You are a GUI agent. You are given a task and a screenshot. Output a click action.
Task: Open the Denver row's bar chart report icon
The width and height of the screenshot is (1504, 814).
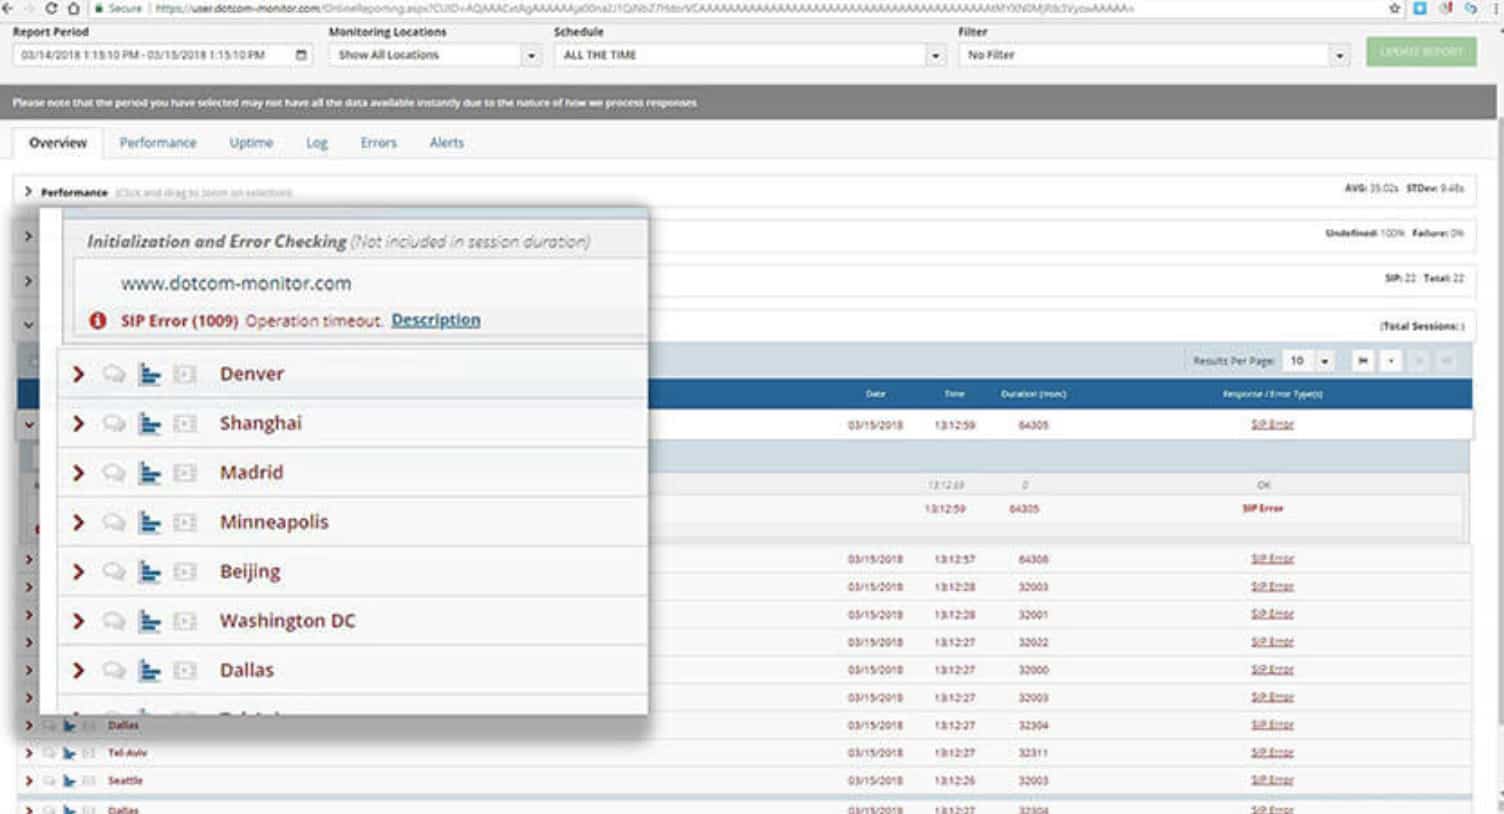click(150, 374)
